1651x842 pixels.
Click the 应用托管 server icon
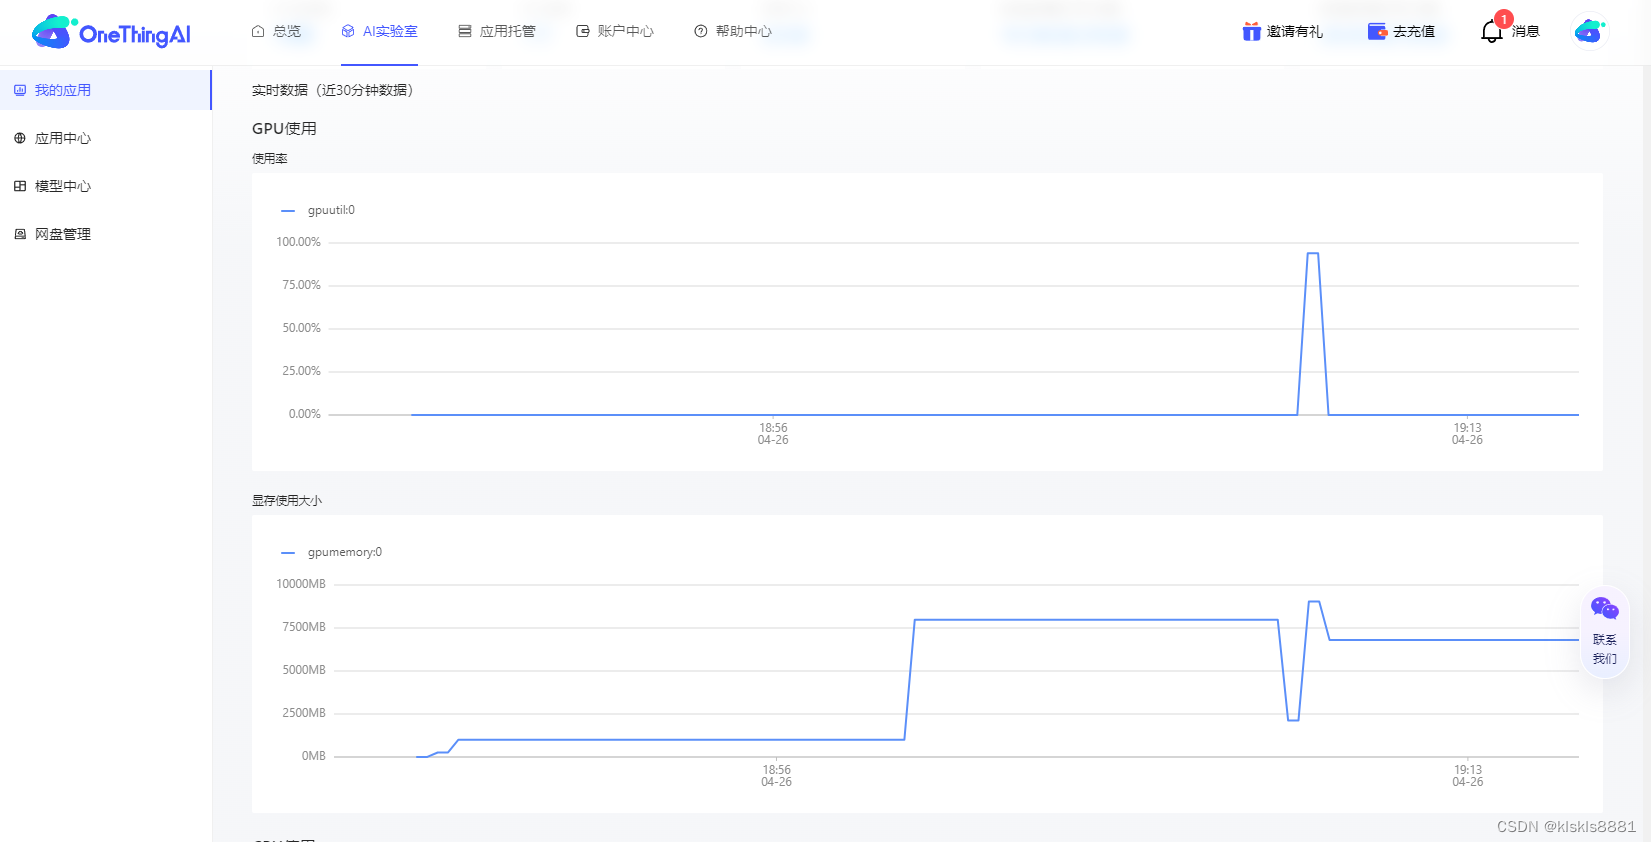tap(465, 31)
